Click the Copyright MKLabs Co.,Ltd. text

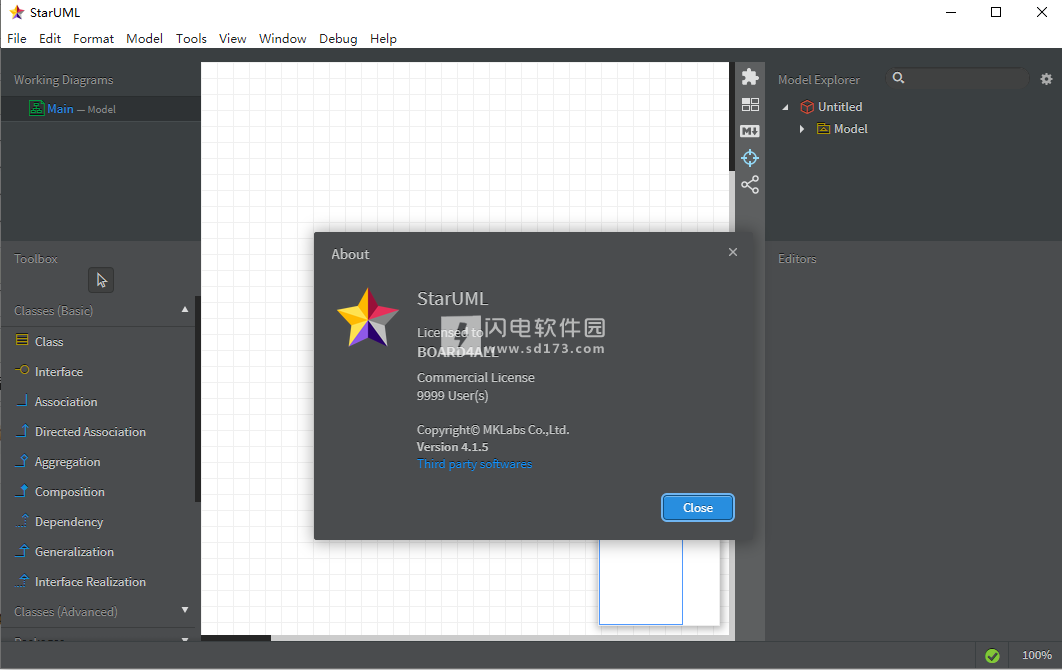[x=493, y=430]
